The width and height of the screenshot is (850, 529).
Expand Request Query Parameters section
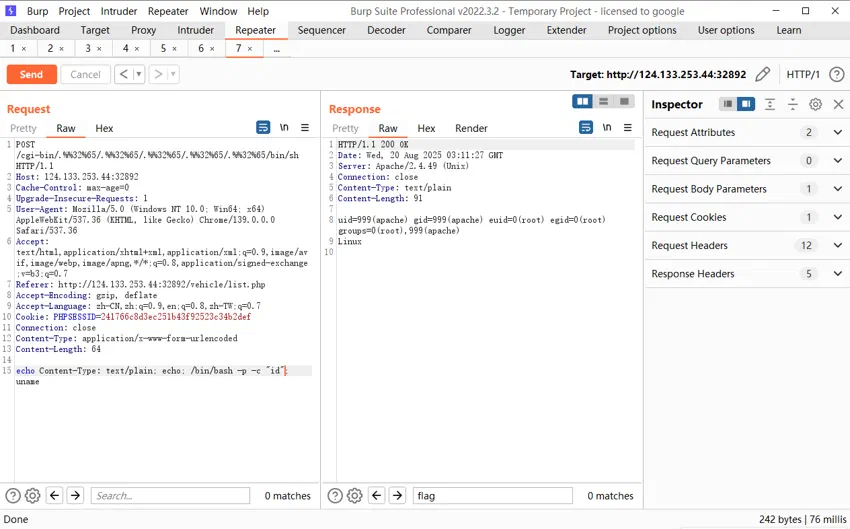[838, 160]
